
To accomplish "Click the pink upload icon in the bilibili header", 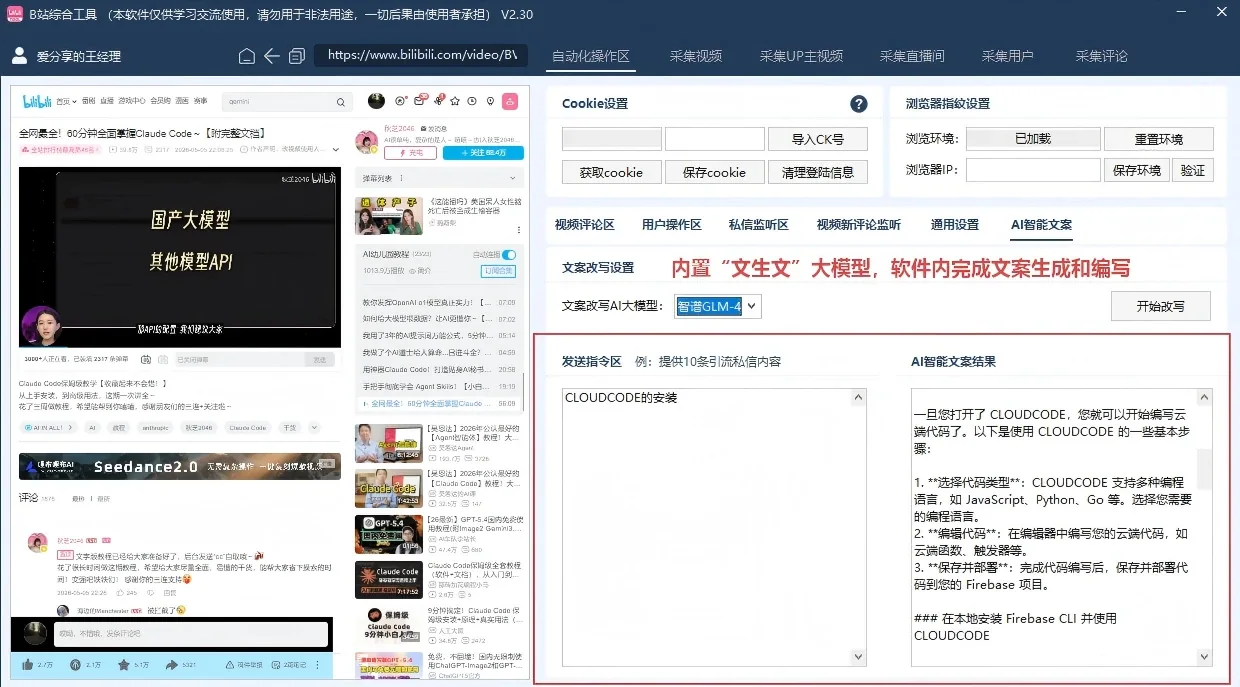I will (509, 101).
